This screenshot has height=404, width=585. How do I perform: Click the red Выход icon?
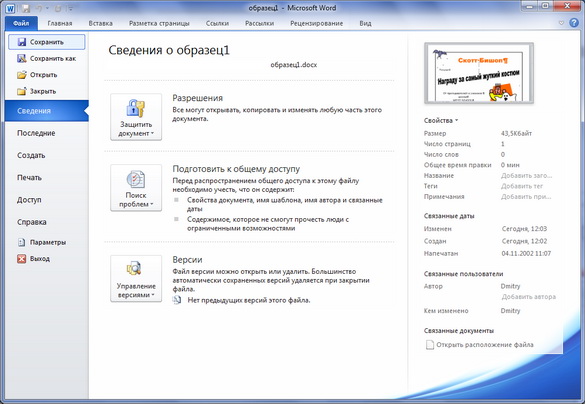point(22,259)
